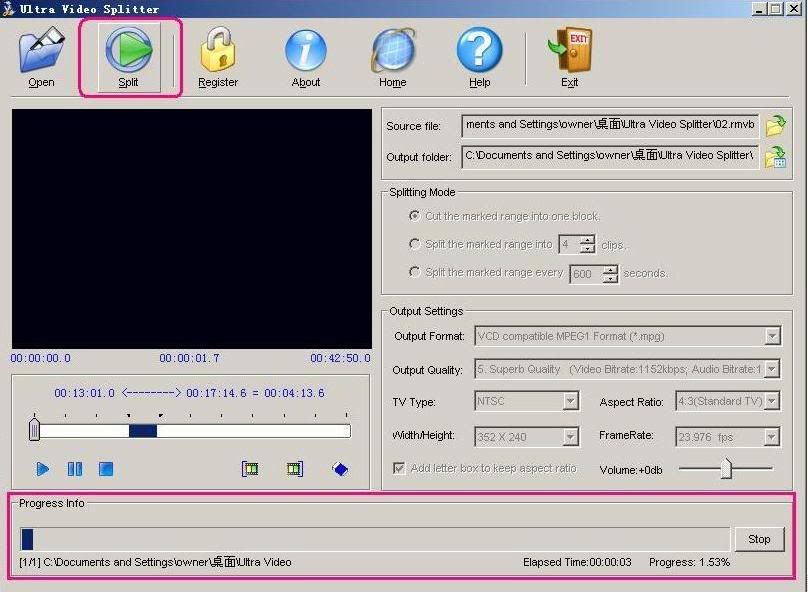Click the Exit door icon
The width and height of the screenshot is (808, 592).
pyautogui.click(x=570, y=57)
